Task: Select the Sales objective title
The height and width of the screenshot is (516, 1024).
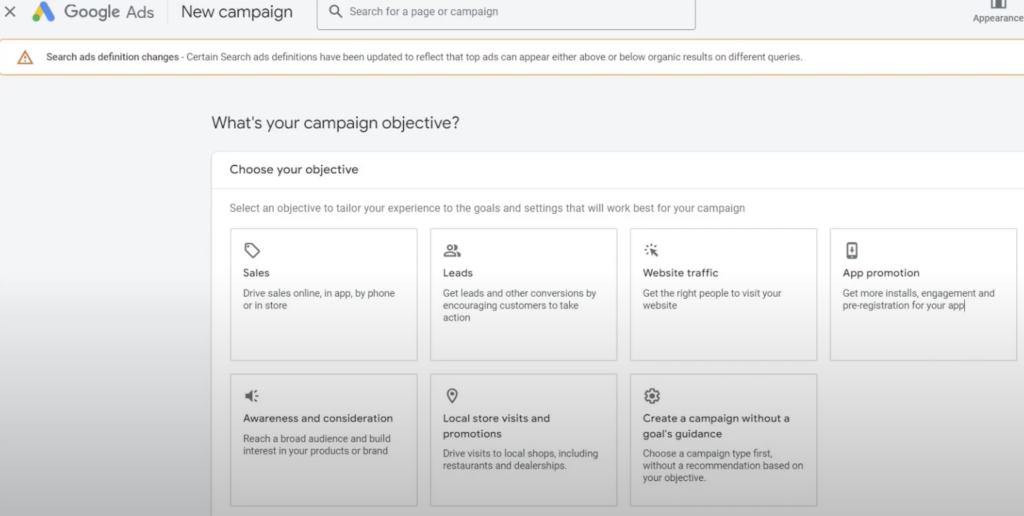Action: click(256, 273)
